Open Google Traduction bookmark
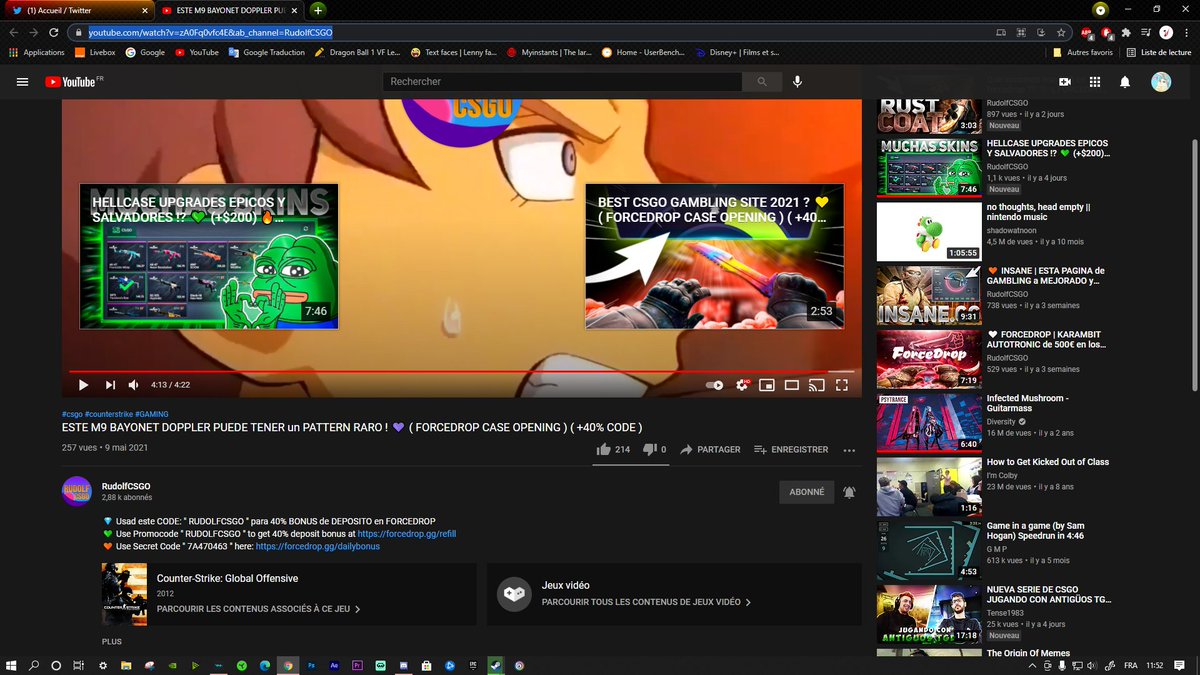Image resolution: width=1200 pixels, height=675 pixels. pyautogui.click(x=266, y=52)
